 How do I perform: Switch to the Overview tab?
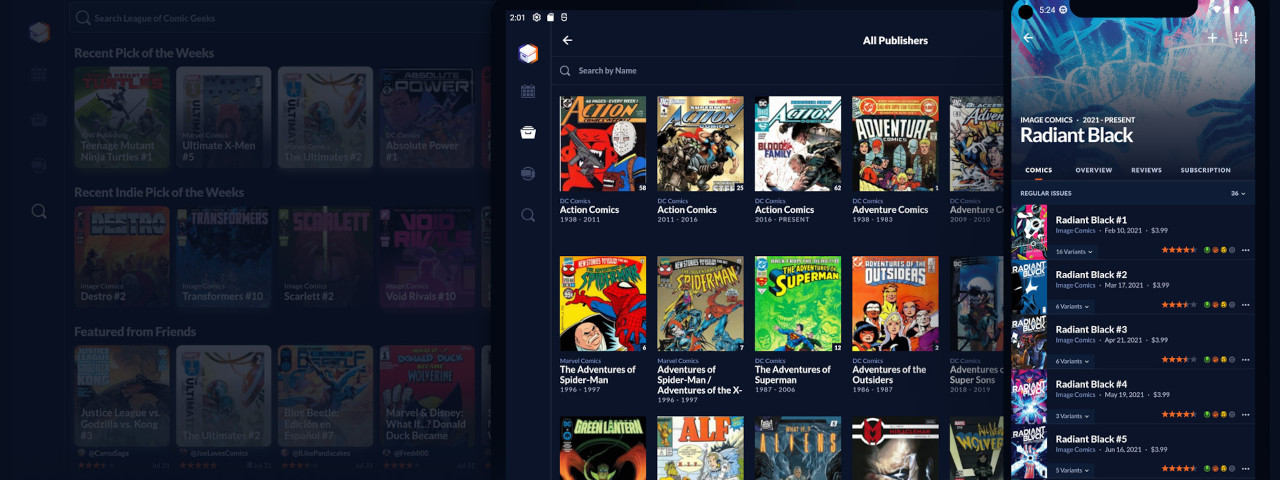coord(1093,170)
